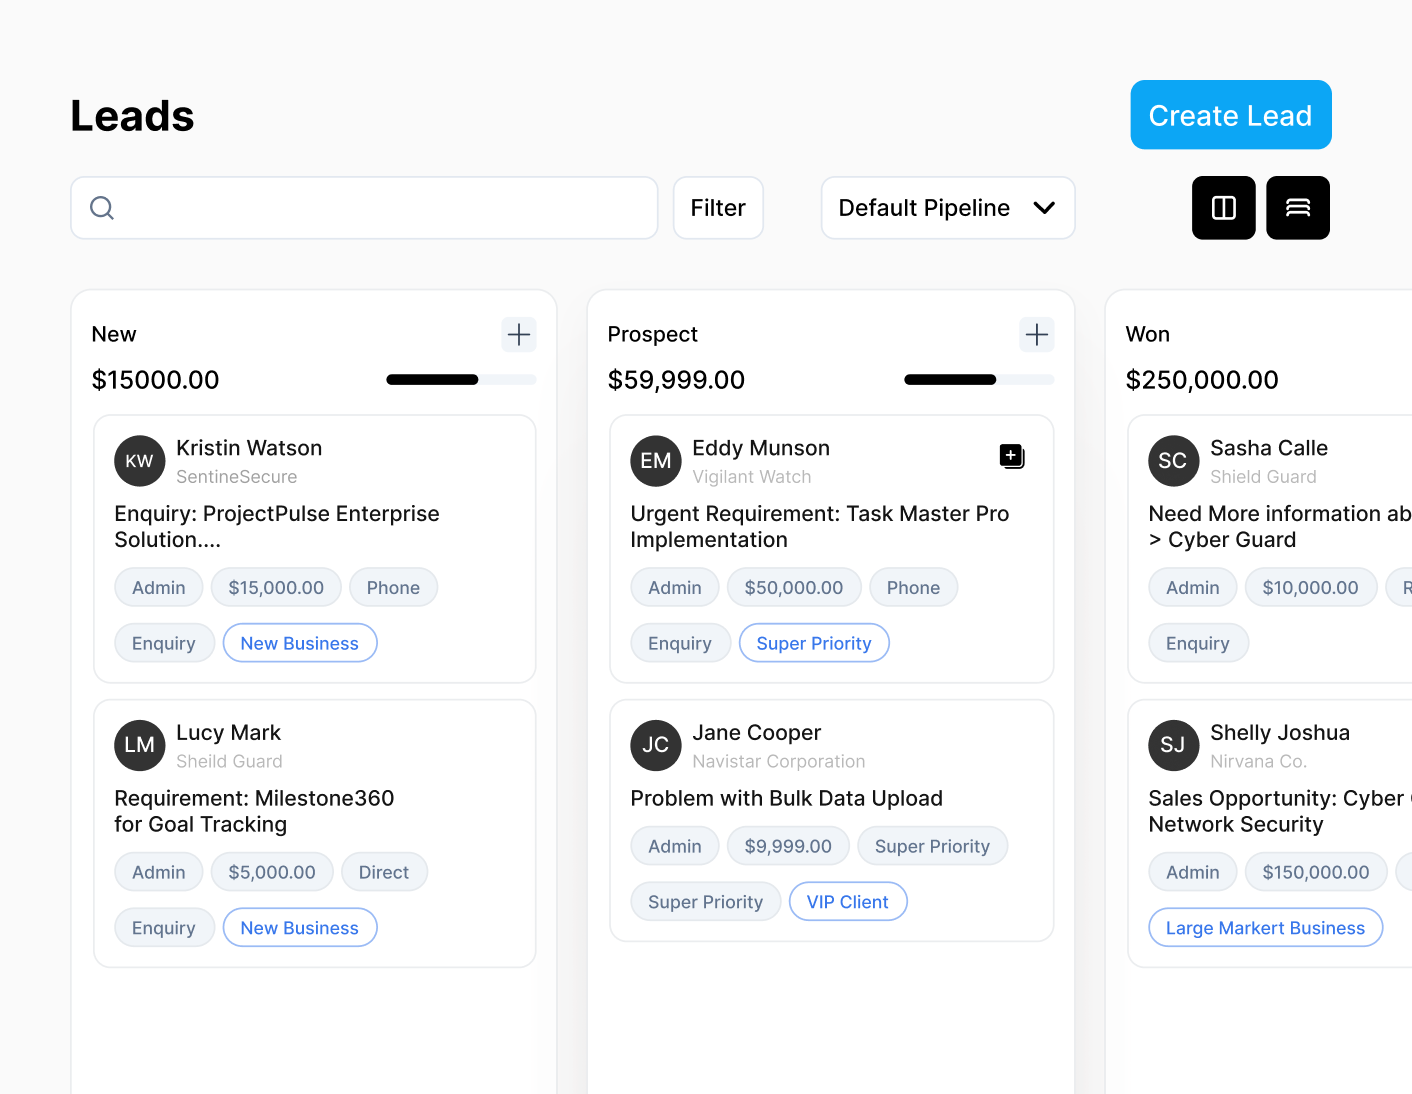Open the Filter options

click(x=718, y=208)
